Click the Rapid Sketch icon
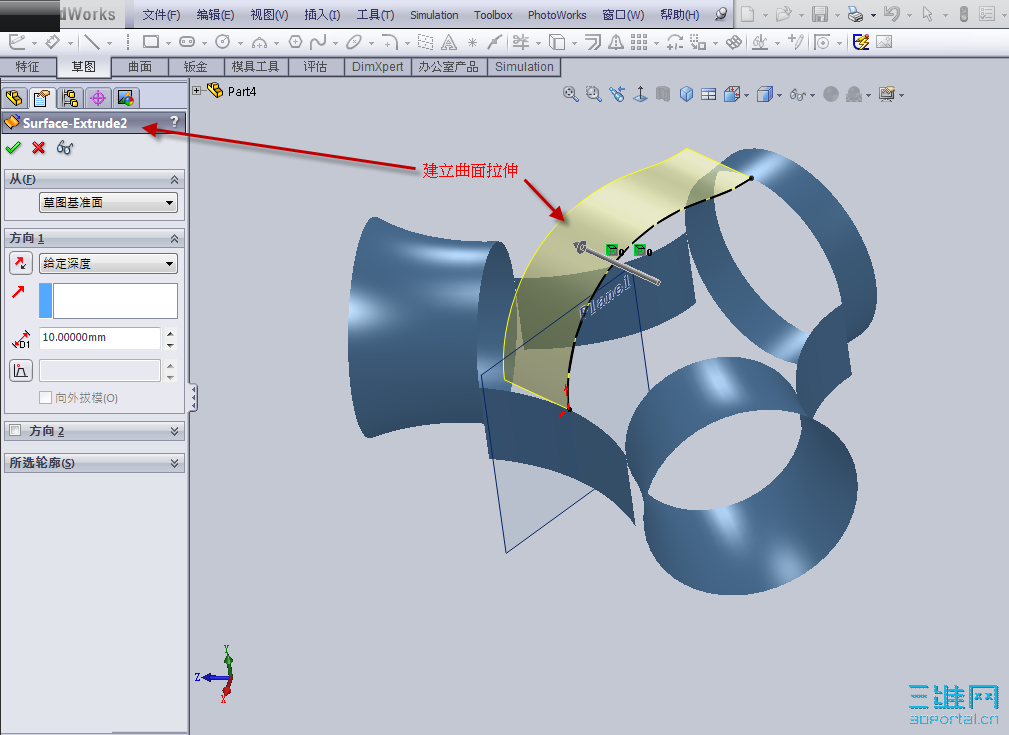The height and width of the screenshot is (735, 1009). tap(860, 42)
